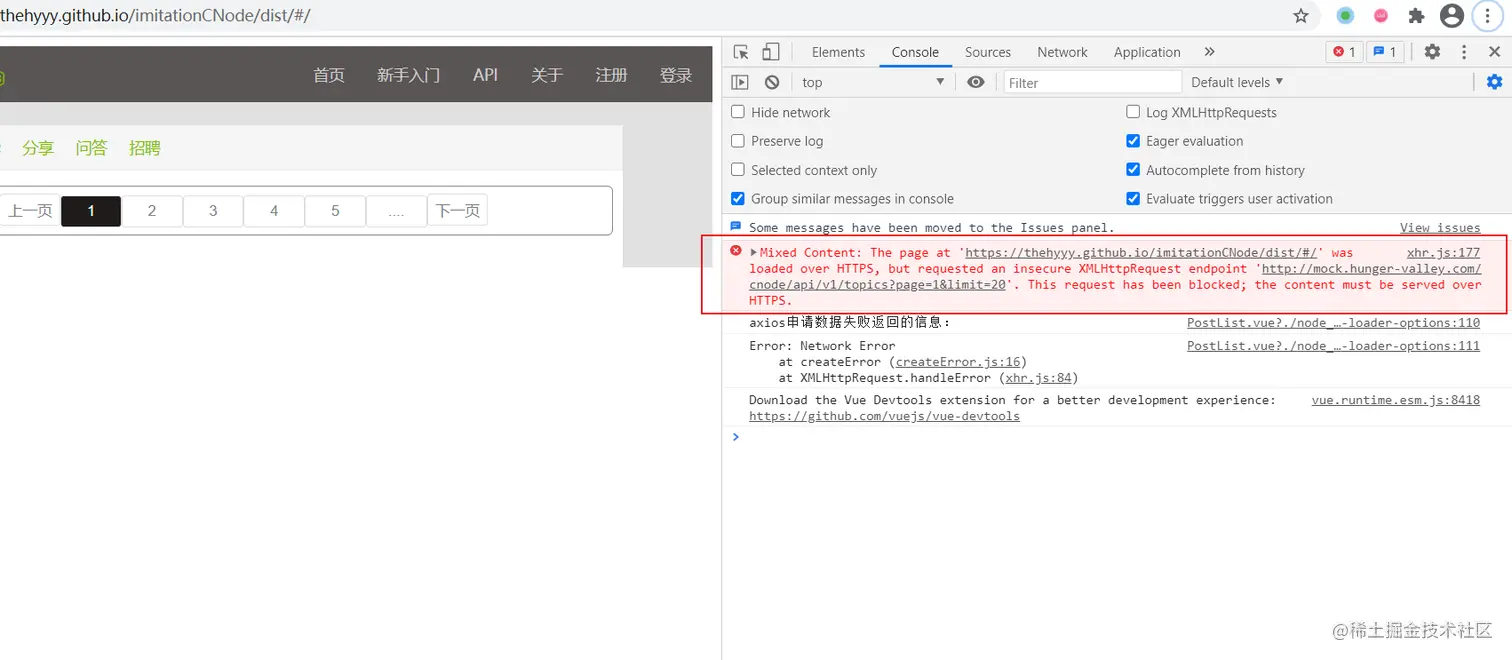Select the 招聘 topic tab
The image size is (1512, 660).
click(145, 148)
